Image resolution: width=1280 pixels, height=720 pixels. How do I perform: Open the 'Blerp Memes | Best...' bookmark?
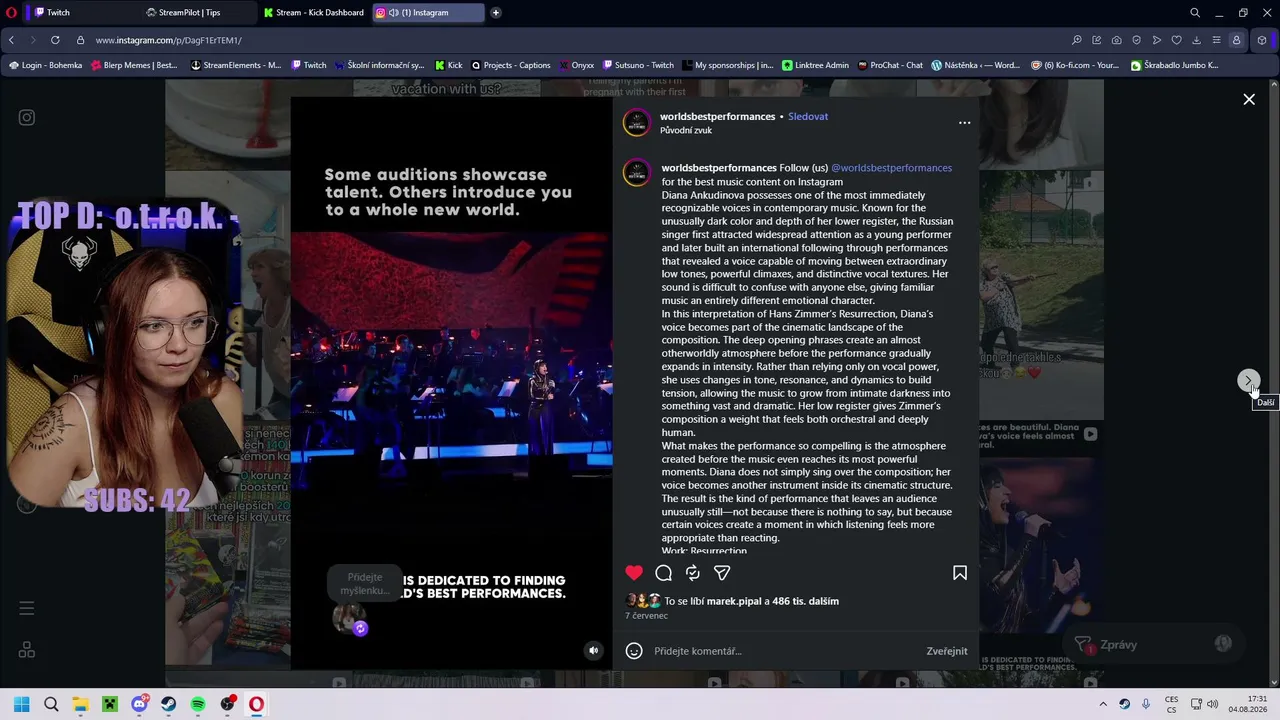(134, 65)
